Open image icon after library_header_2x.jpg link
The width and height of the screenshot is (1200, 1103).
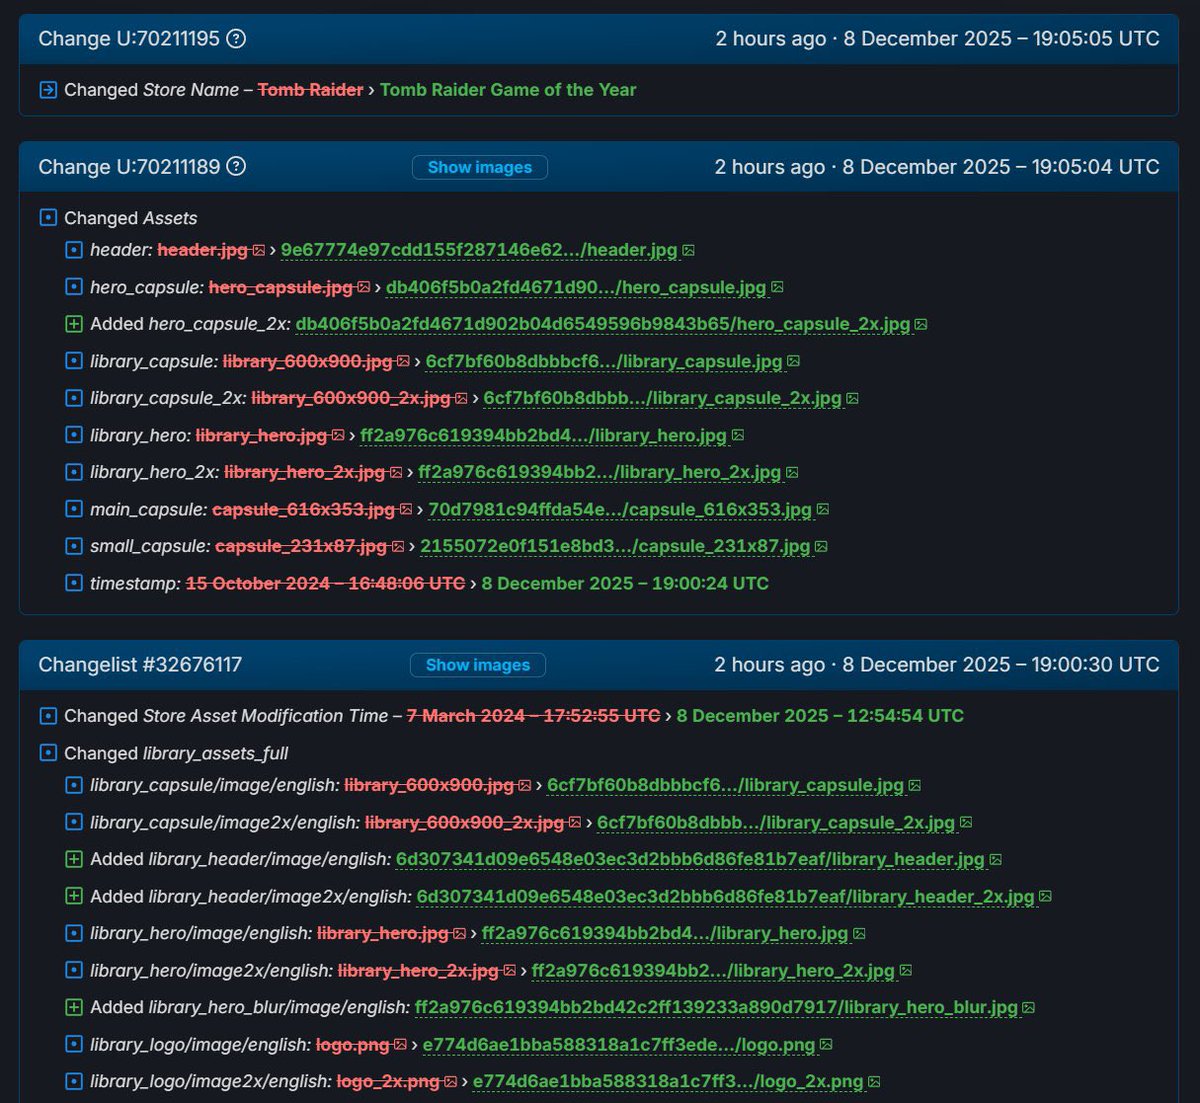[x=1045, y=896]
